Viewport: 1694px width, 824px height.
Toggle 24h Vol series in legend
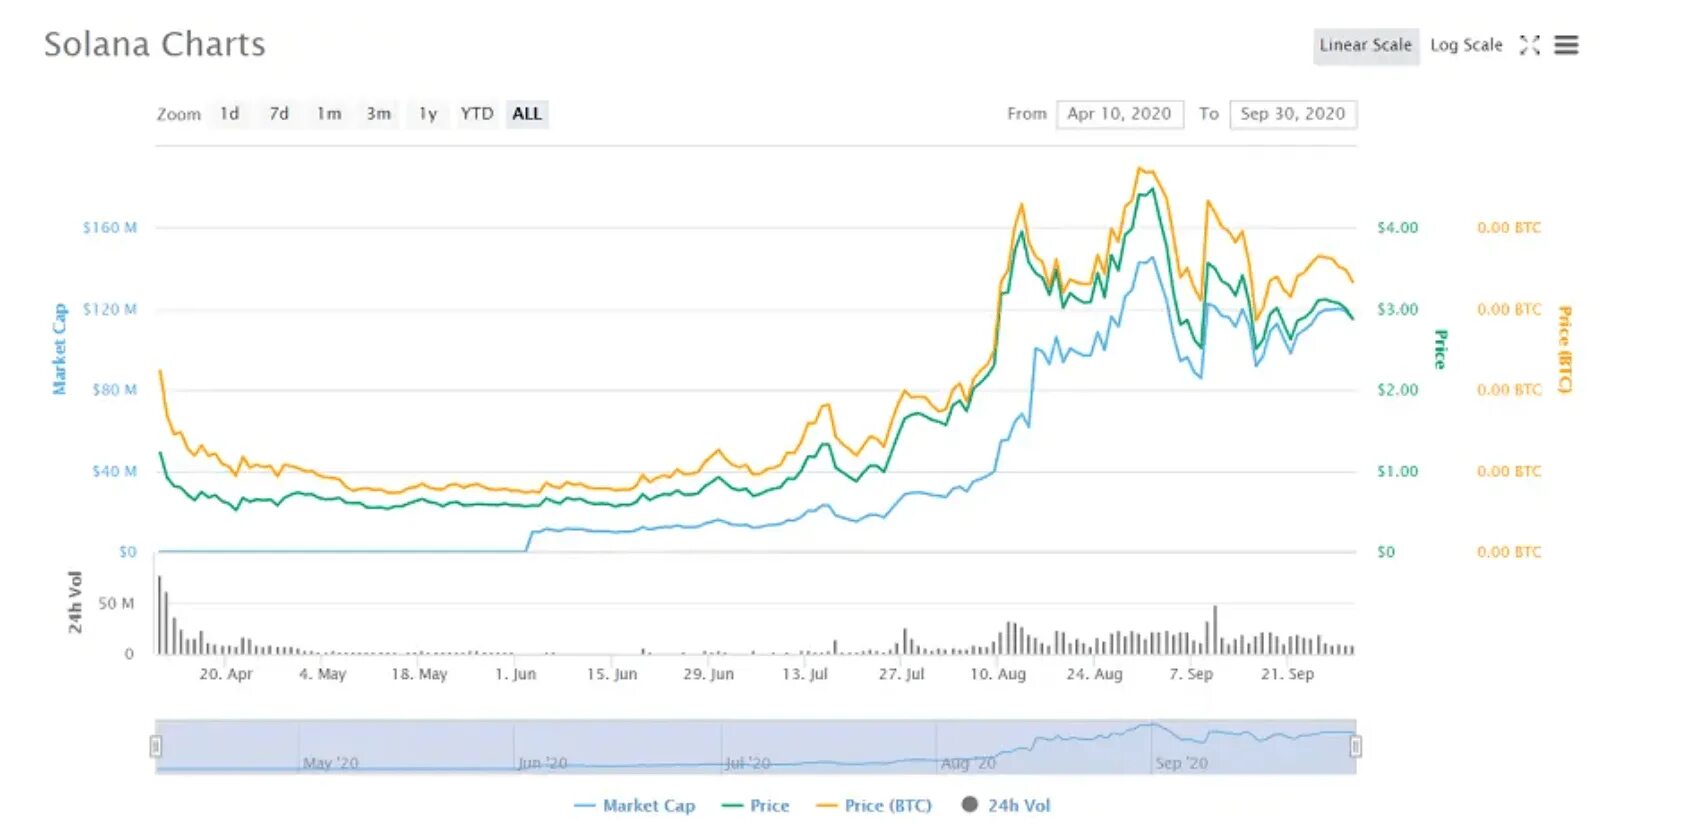(x=1006, y=805)
